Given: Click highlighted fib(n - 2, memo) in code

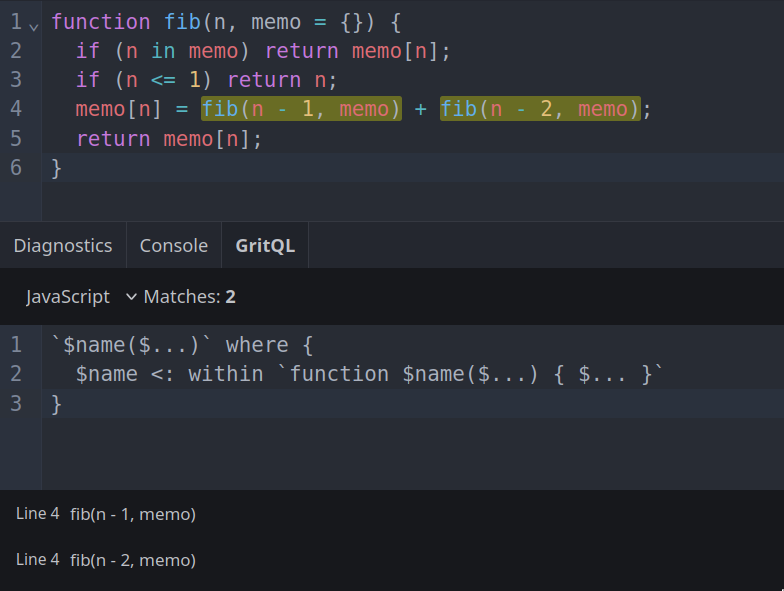Looking at the screenshot, I should pos(539,109).
